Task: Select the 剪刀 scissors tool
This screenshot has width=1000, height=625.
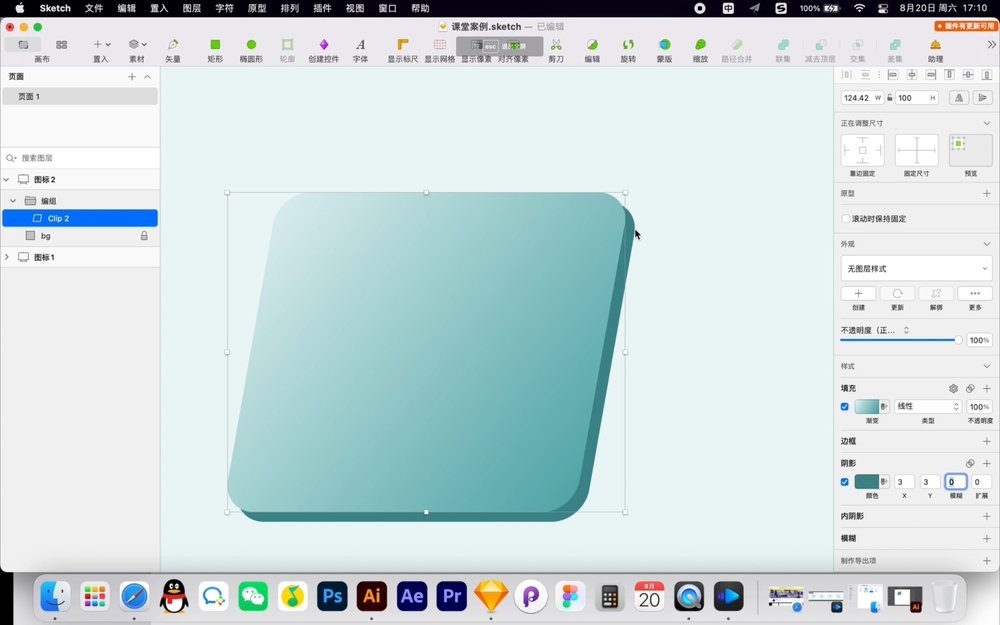Action: click(556, 45)
